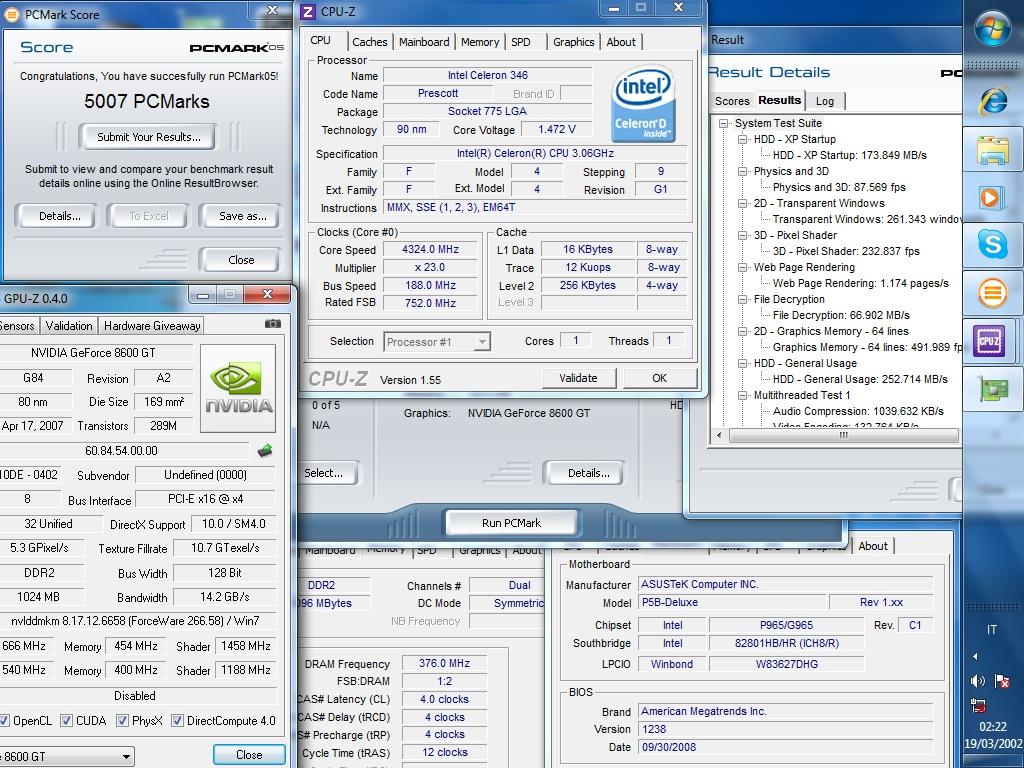Open Internet Explorer from the taskbar

(x=993, y=101)
